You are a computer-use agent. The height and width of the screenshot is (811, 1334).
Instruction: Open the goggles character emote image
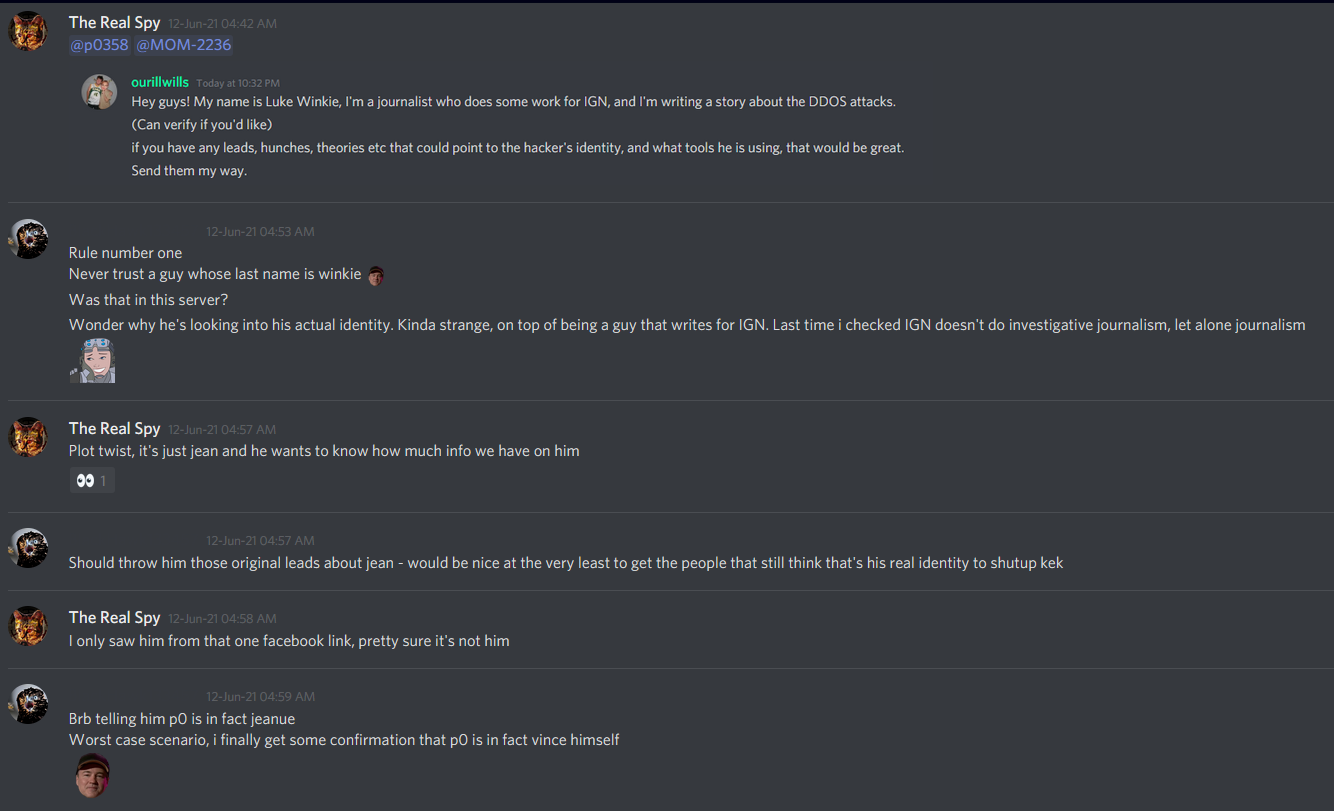[93, 360]
